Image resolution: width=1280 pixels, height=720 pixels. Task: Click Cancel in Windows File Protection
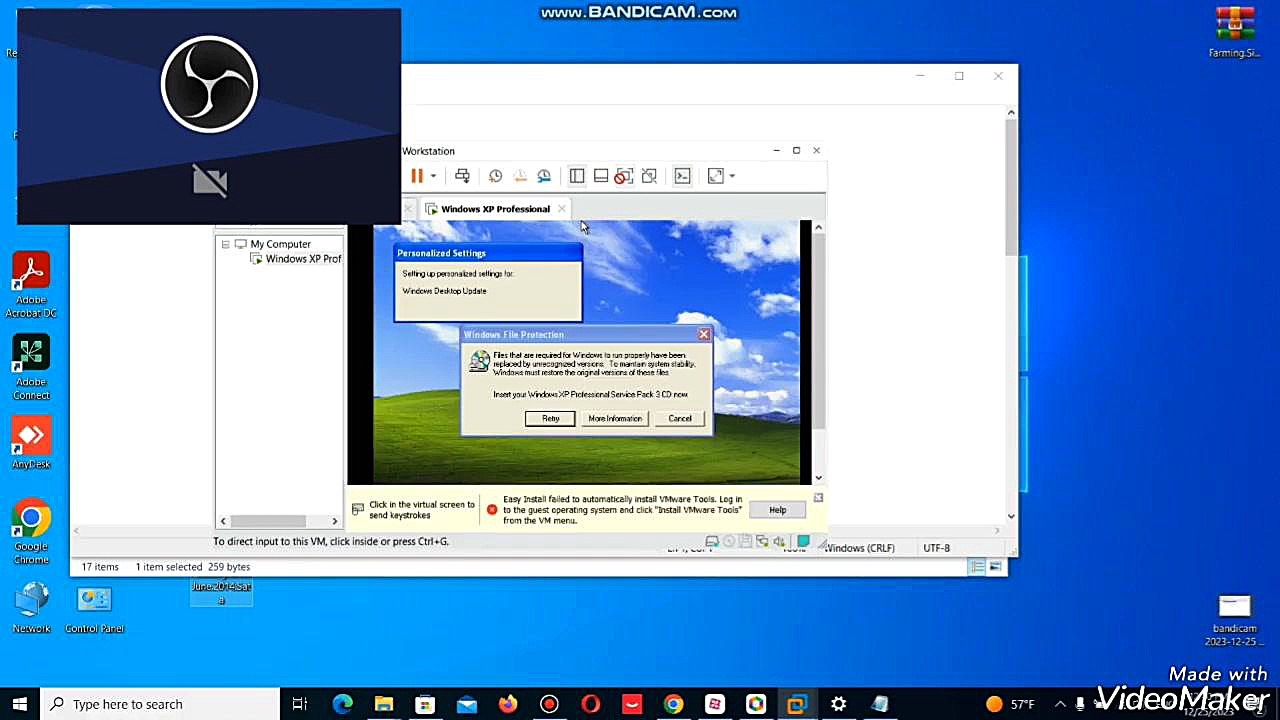(x=680, y=419)
